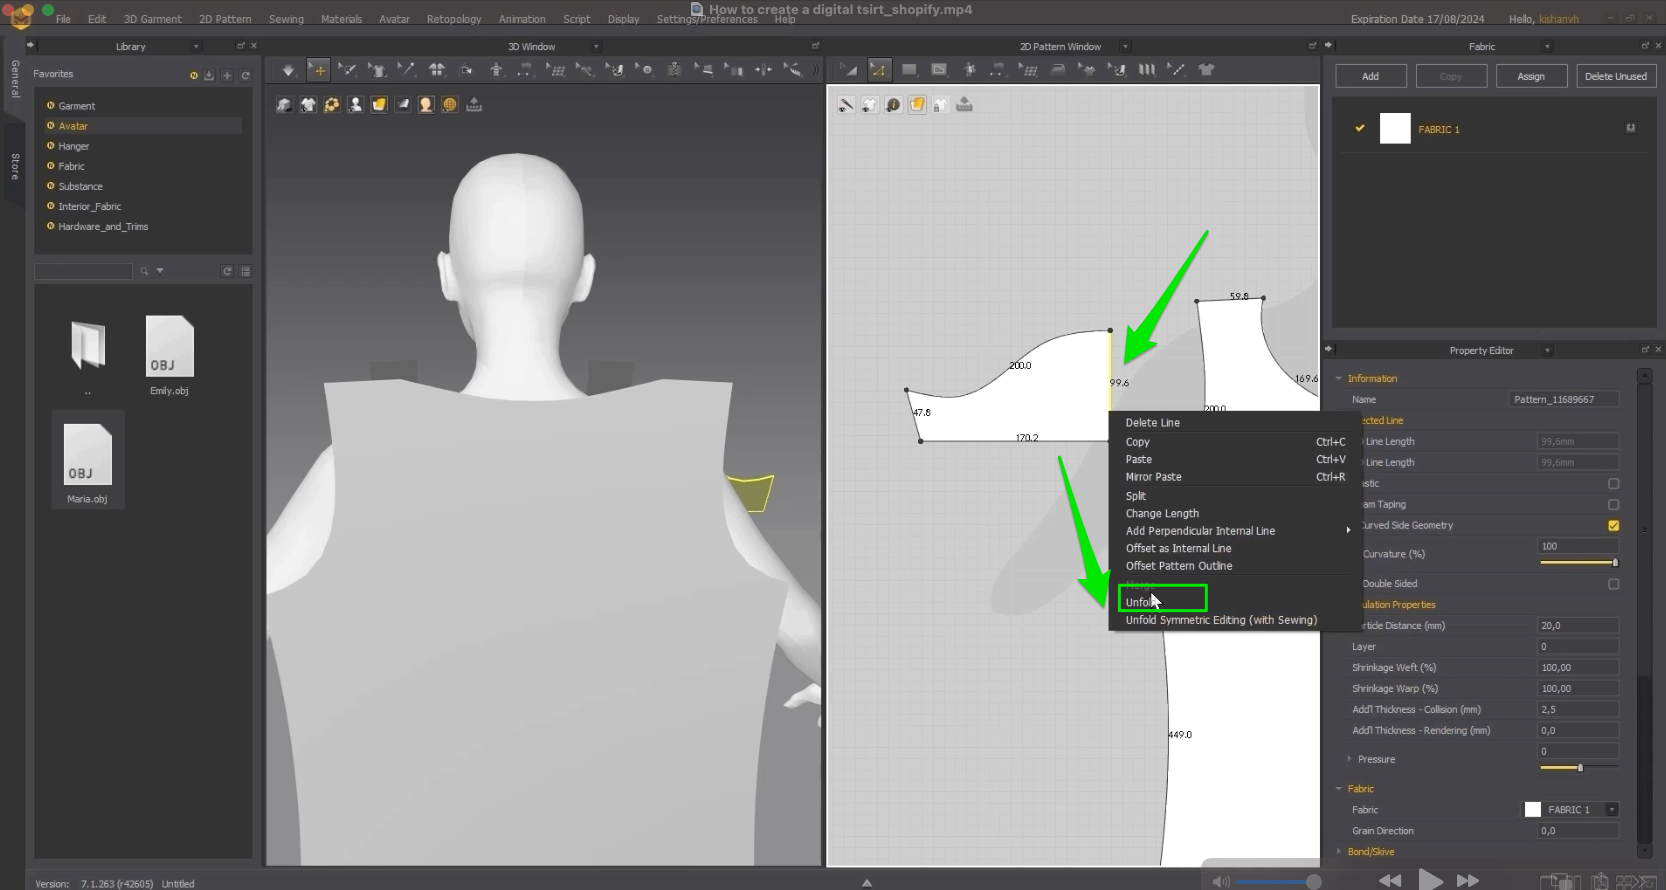The image size is (1666, 890).
Task: Select Hardware_and_Trims in Favorites
Action: (x=102, y=227)
